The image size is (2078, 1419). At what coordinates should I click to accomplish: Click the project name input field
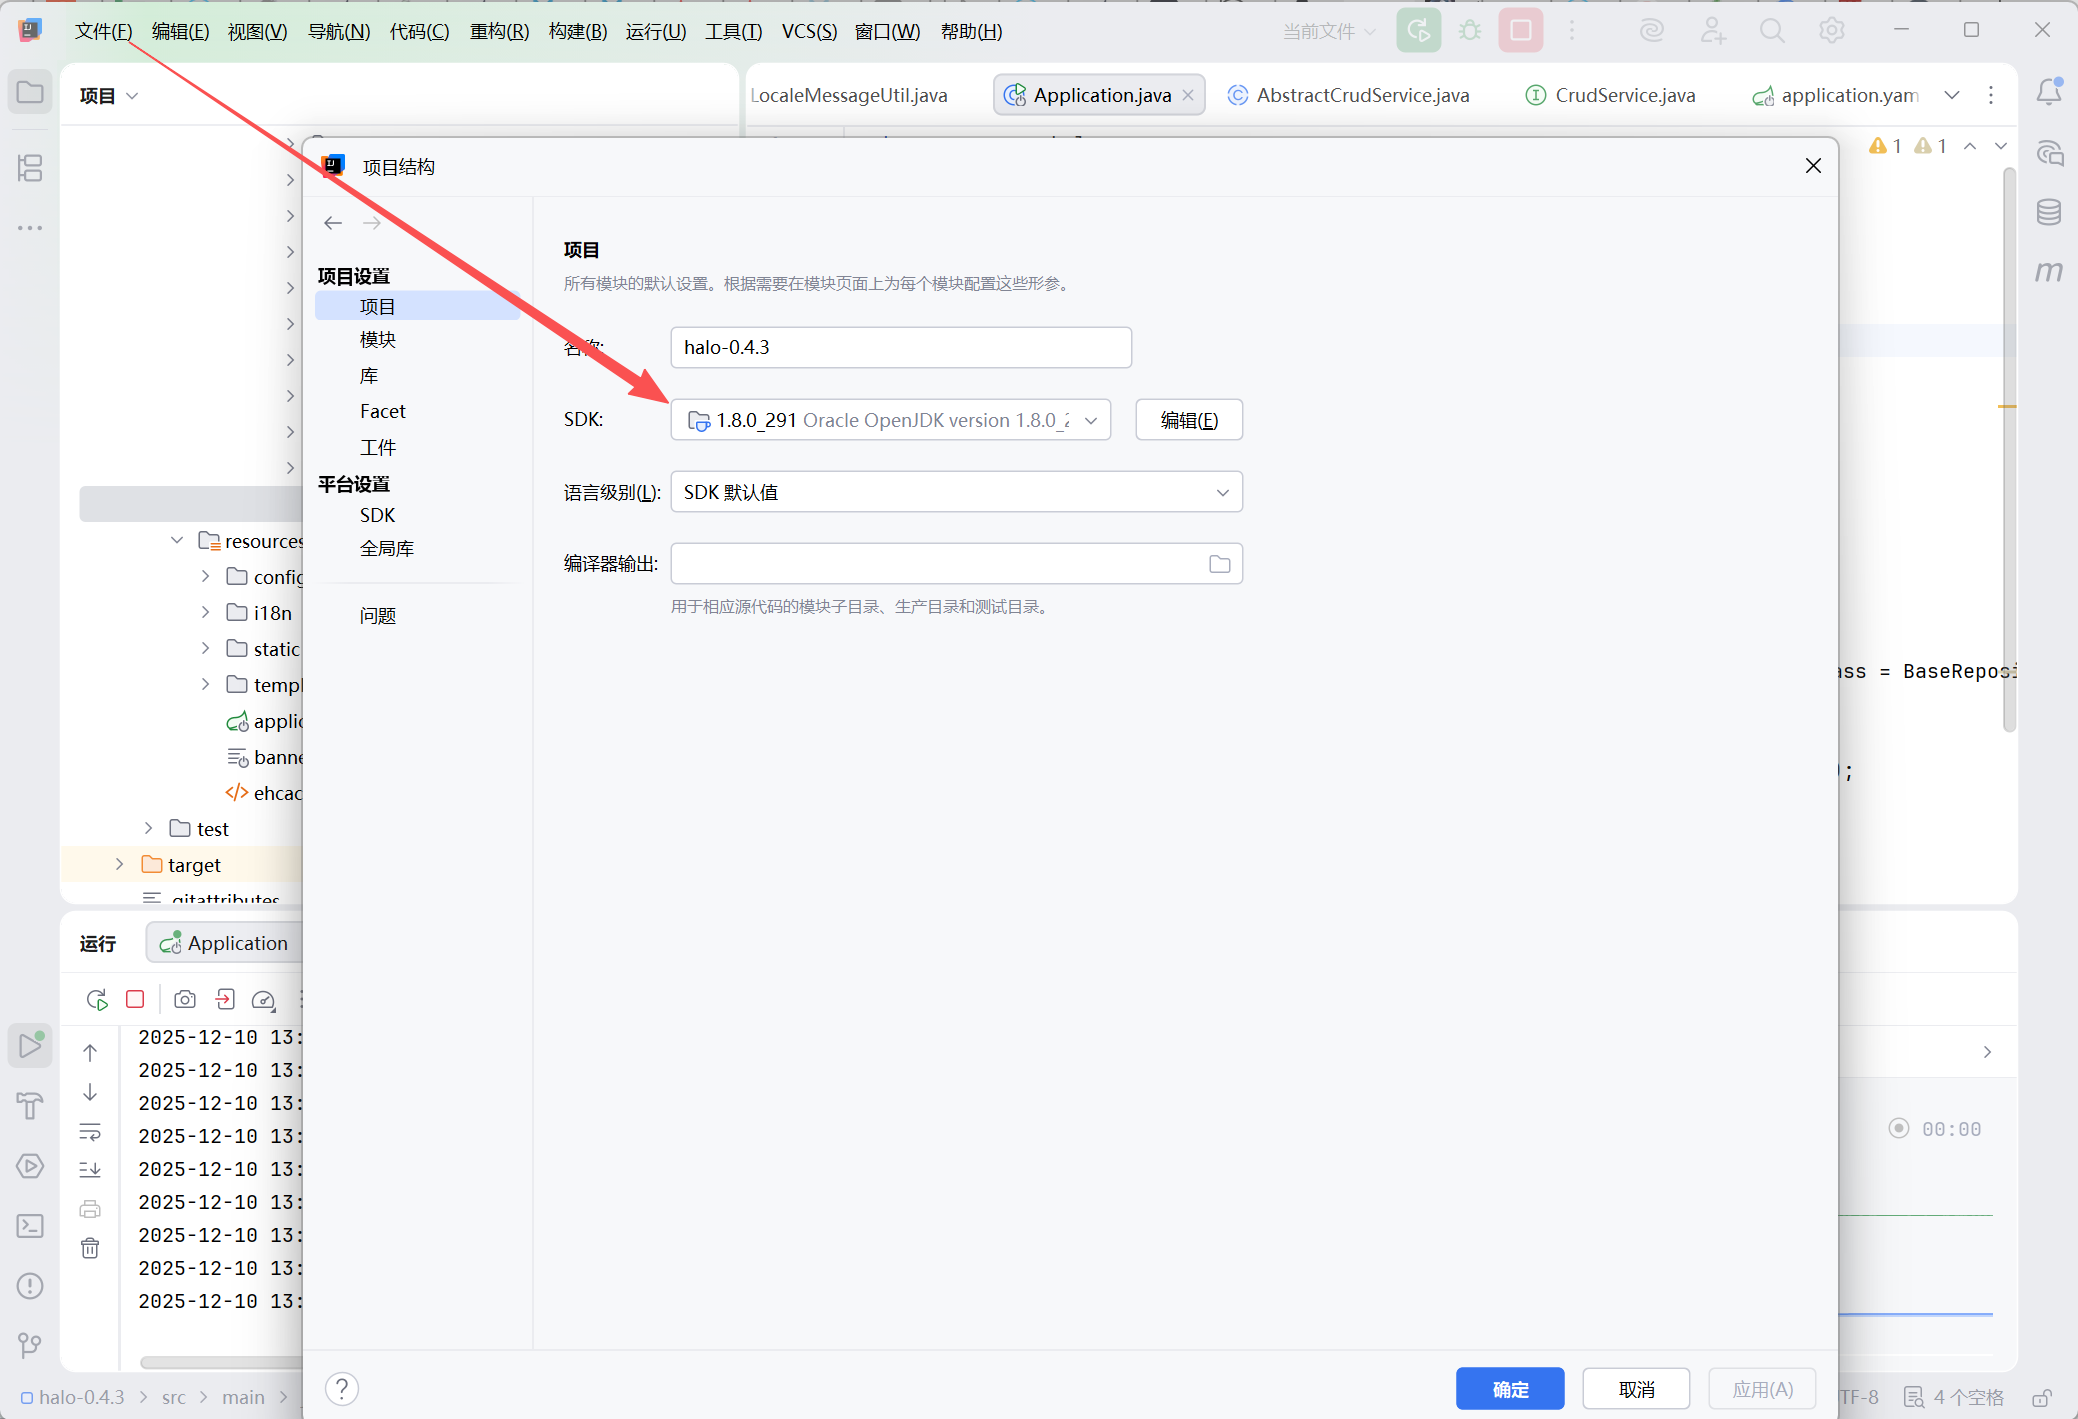[900, 347]
